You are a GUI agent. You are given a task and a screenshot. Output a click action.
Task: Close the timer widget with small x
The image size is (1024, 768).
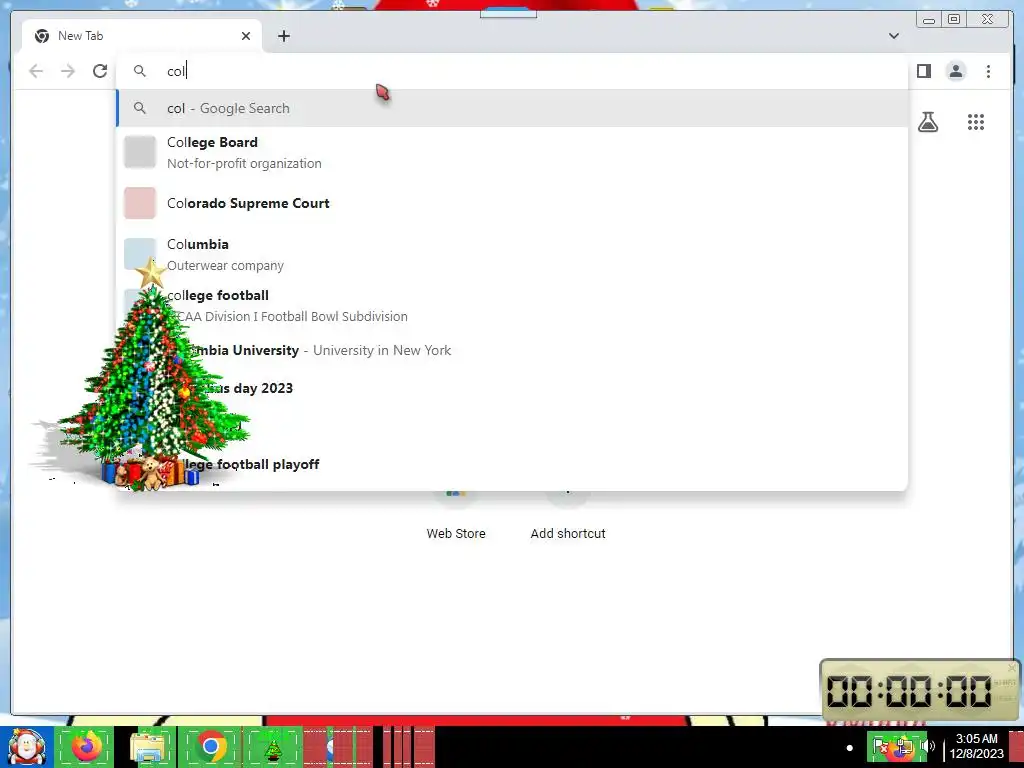pyautogui.click(x=1012, y=667)
